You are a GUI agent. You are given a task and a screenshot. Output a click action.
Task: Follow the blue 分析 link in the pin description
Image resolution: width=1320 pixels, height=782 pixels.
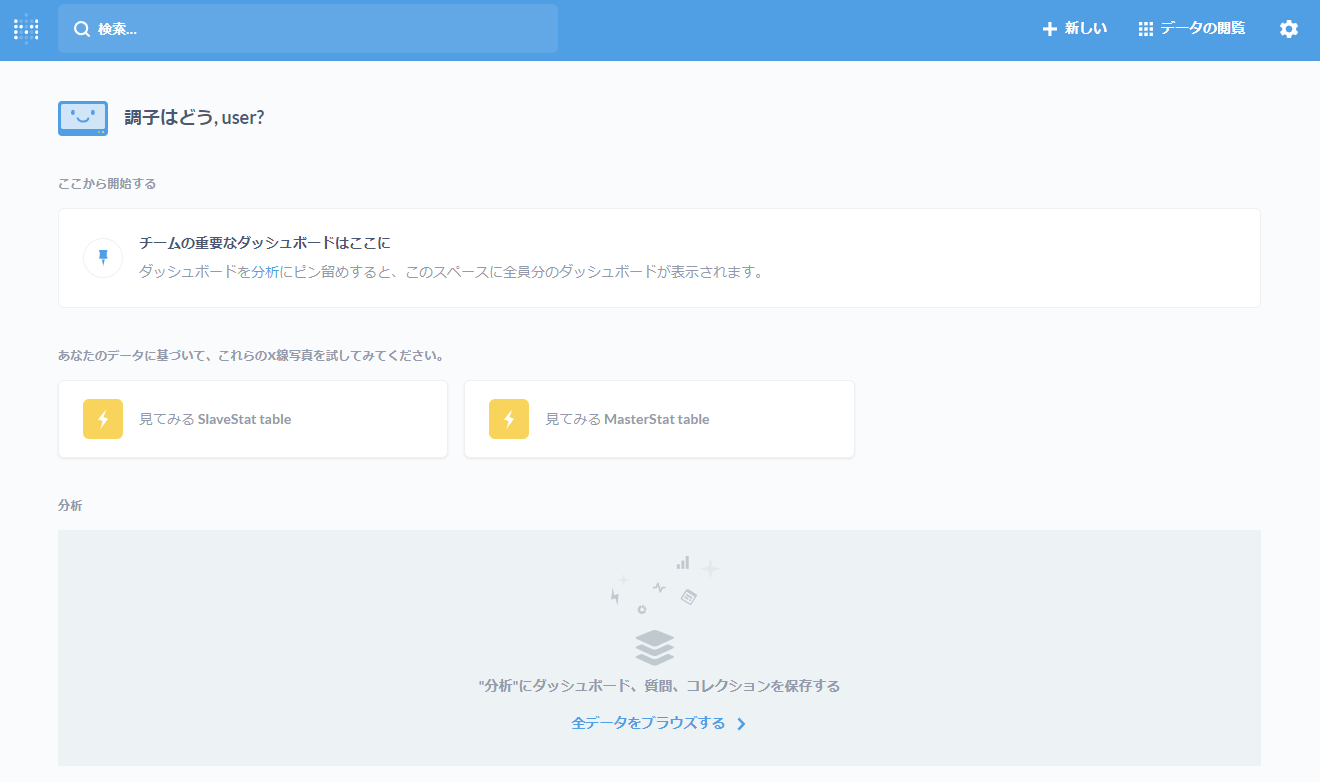(x=265, y=272)
